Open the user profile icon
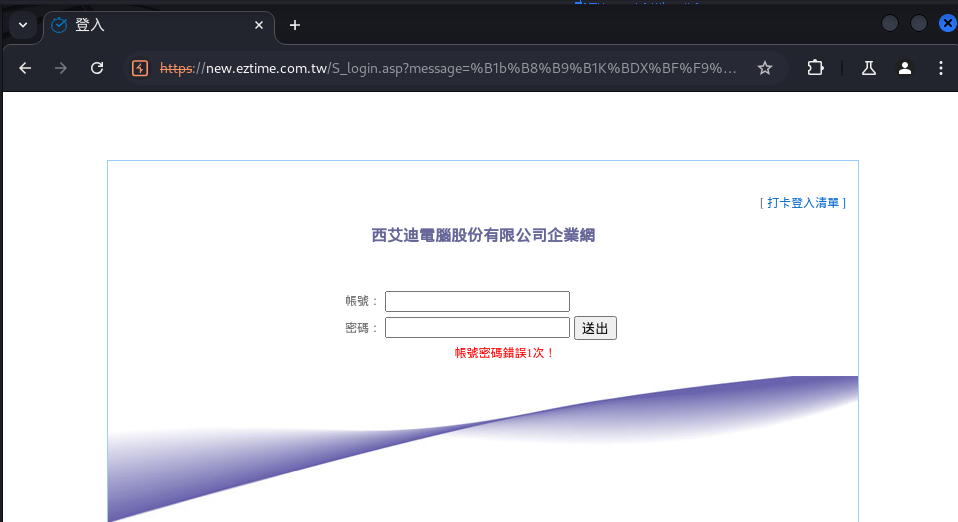The width and height of the screenshot is (958, 522). 905,68
